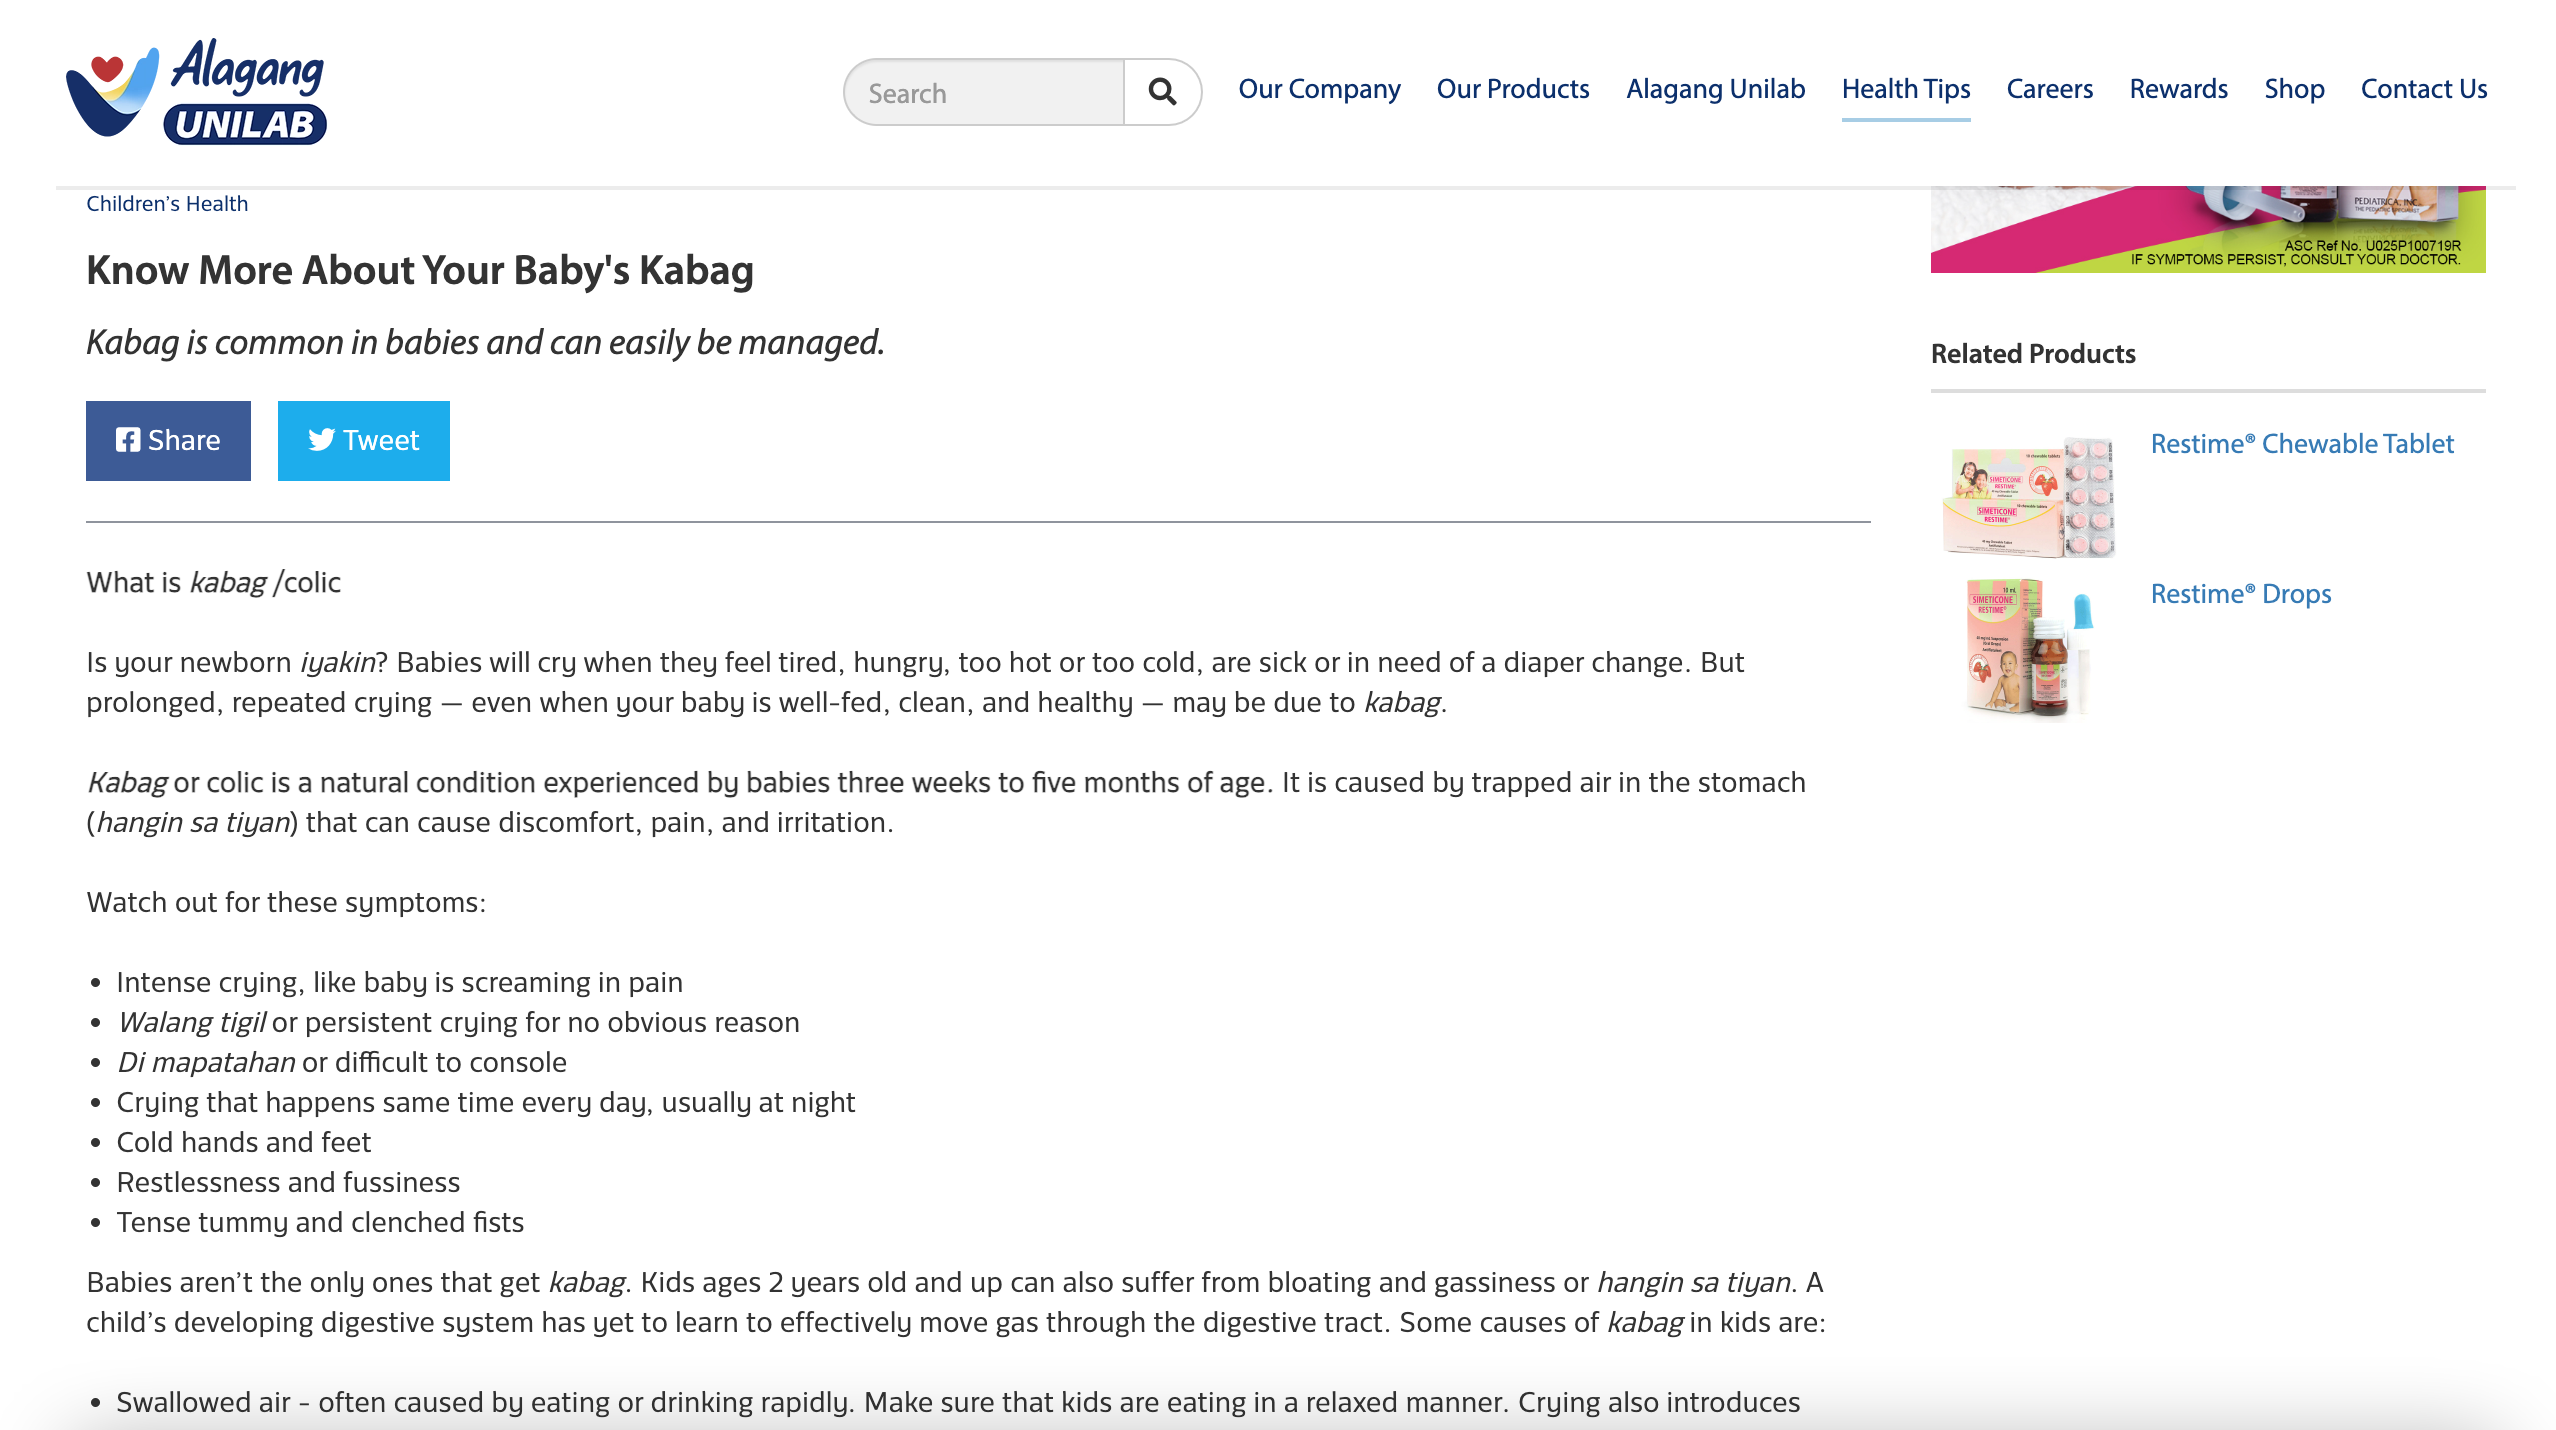Open the Our Company menu
The height and width of the screenshot is (1430, 2556).
[x=1318, y=89]
